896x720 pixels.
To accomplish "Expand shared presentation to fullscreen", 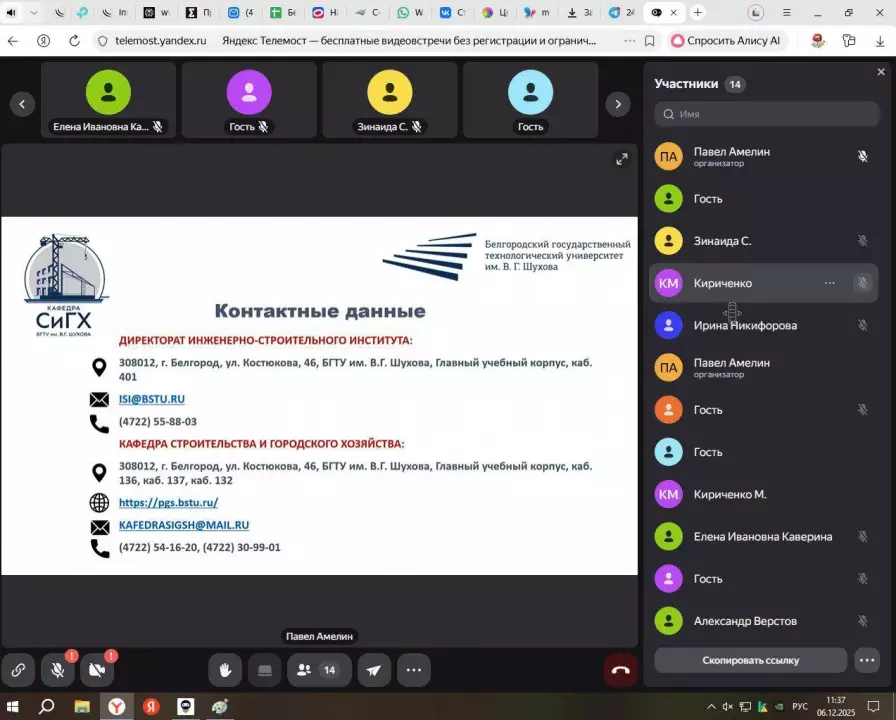I will point(621,159).
